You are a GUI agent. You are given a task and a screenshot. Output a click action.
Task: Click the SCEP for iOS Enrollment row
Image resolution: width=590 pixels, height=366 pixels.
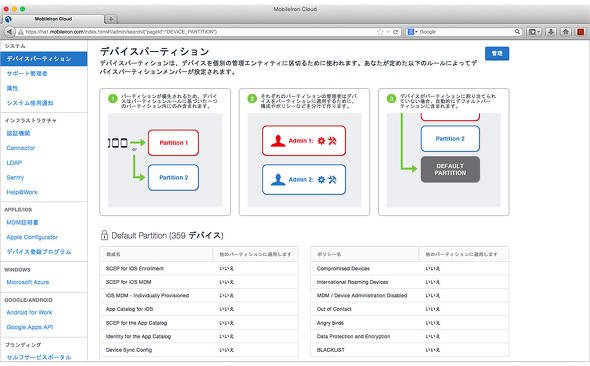pos(199,269)
